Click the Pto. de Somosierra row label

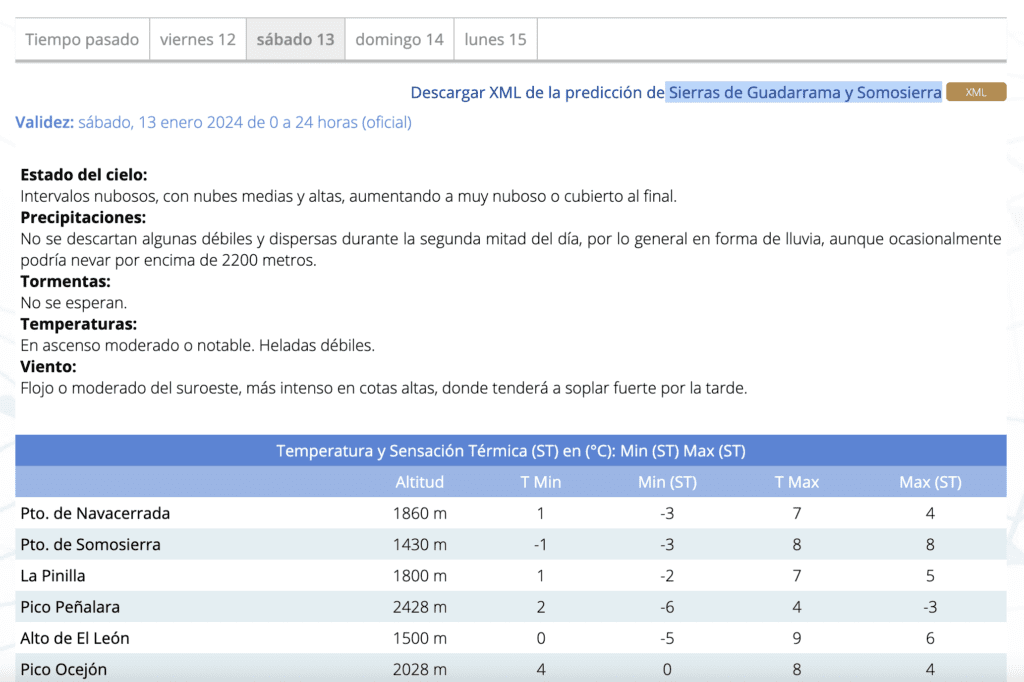click(90, 545)
